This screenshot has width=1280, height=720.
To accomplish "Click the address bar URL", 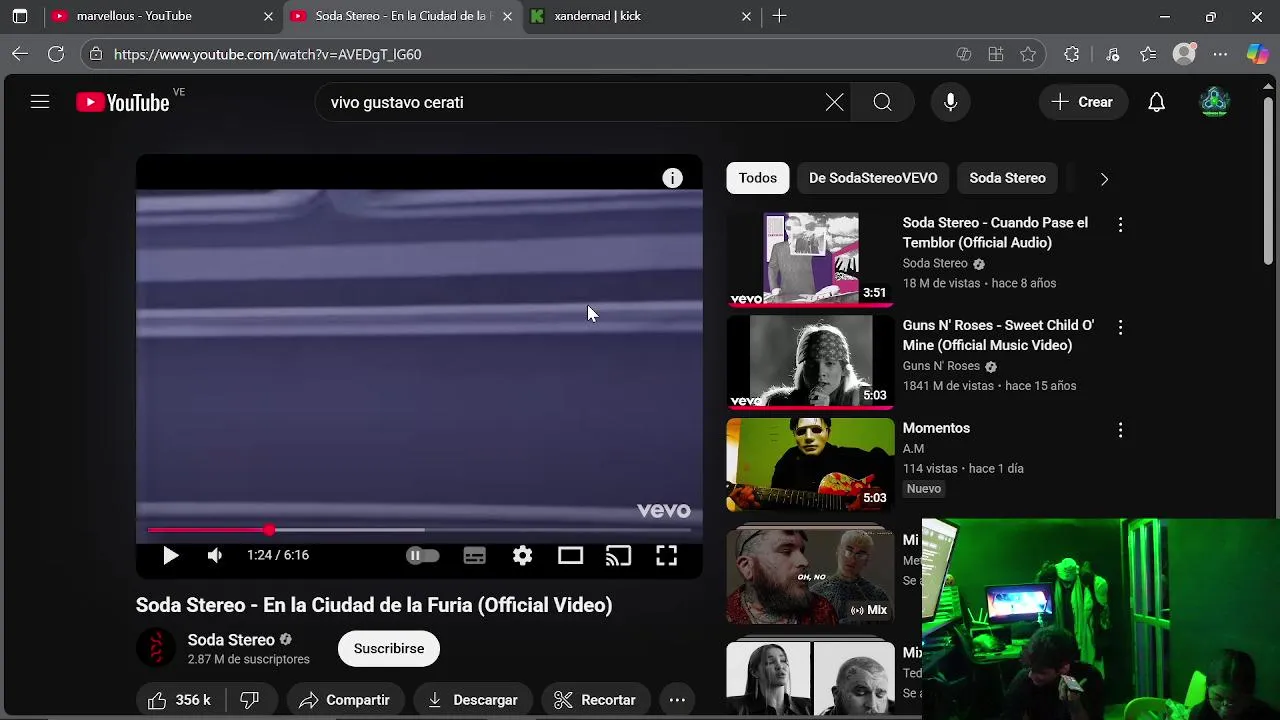I will click(x=267, y=54).
